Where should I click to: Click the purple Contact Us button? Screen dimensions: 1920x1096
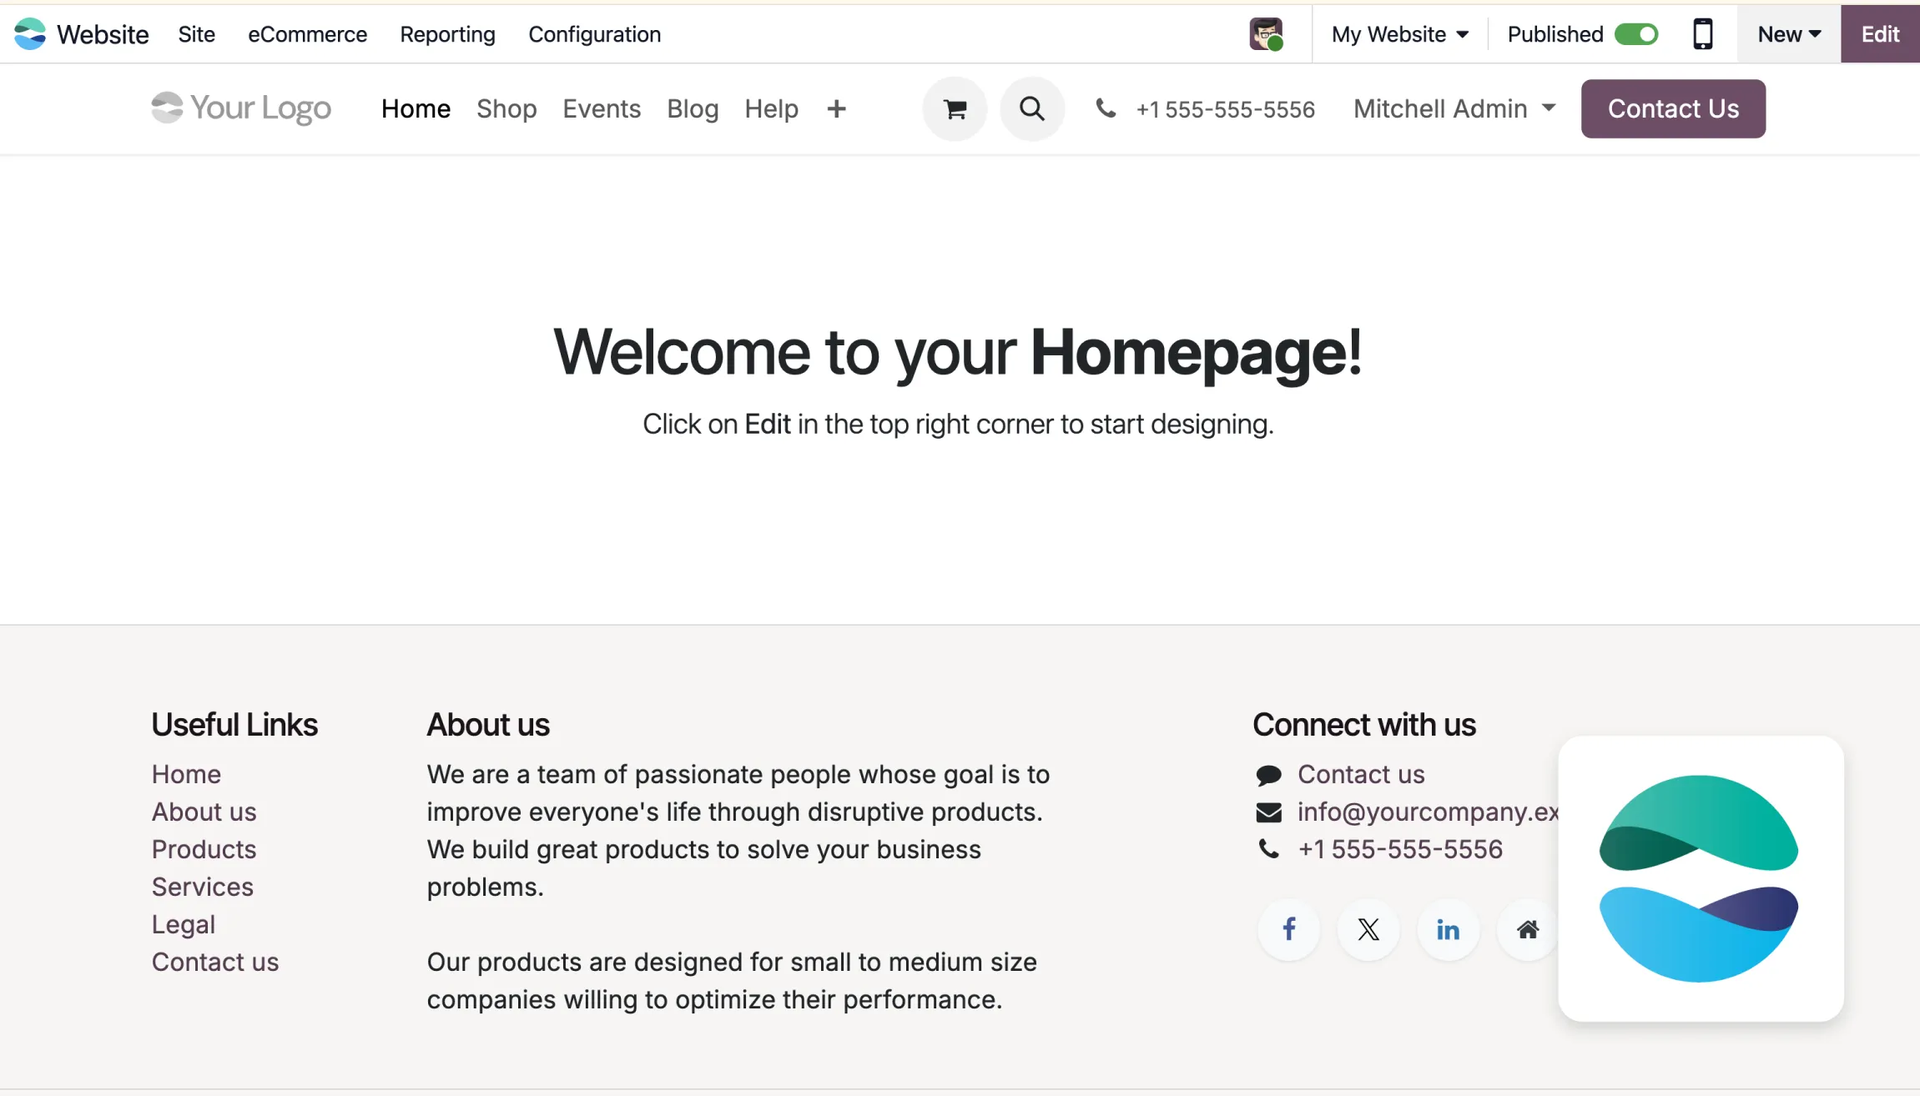point(1673,108)
